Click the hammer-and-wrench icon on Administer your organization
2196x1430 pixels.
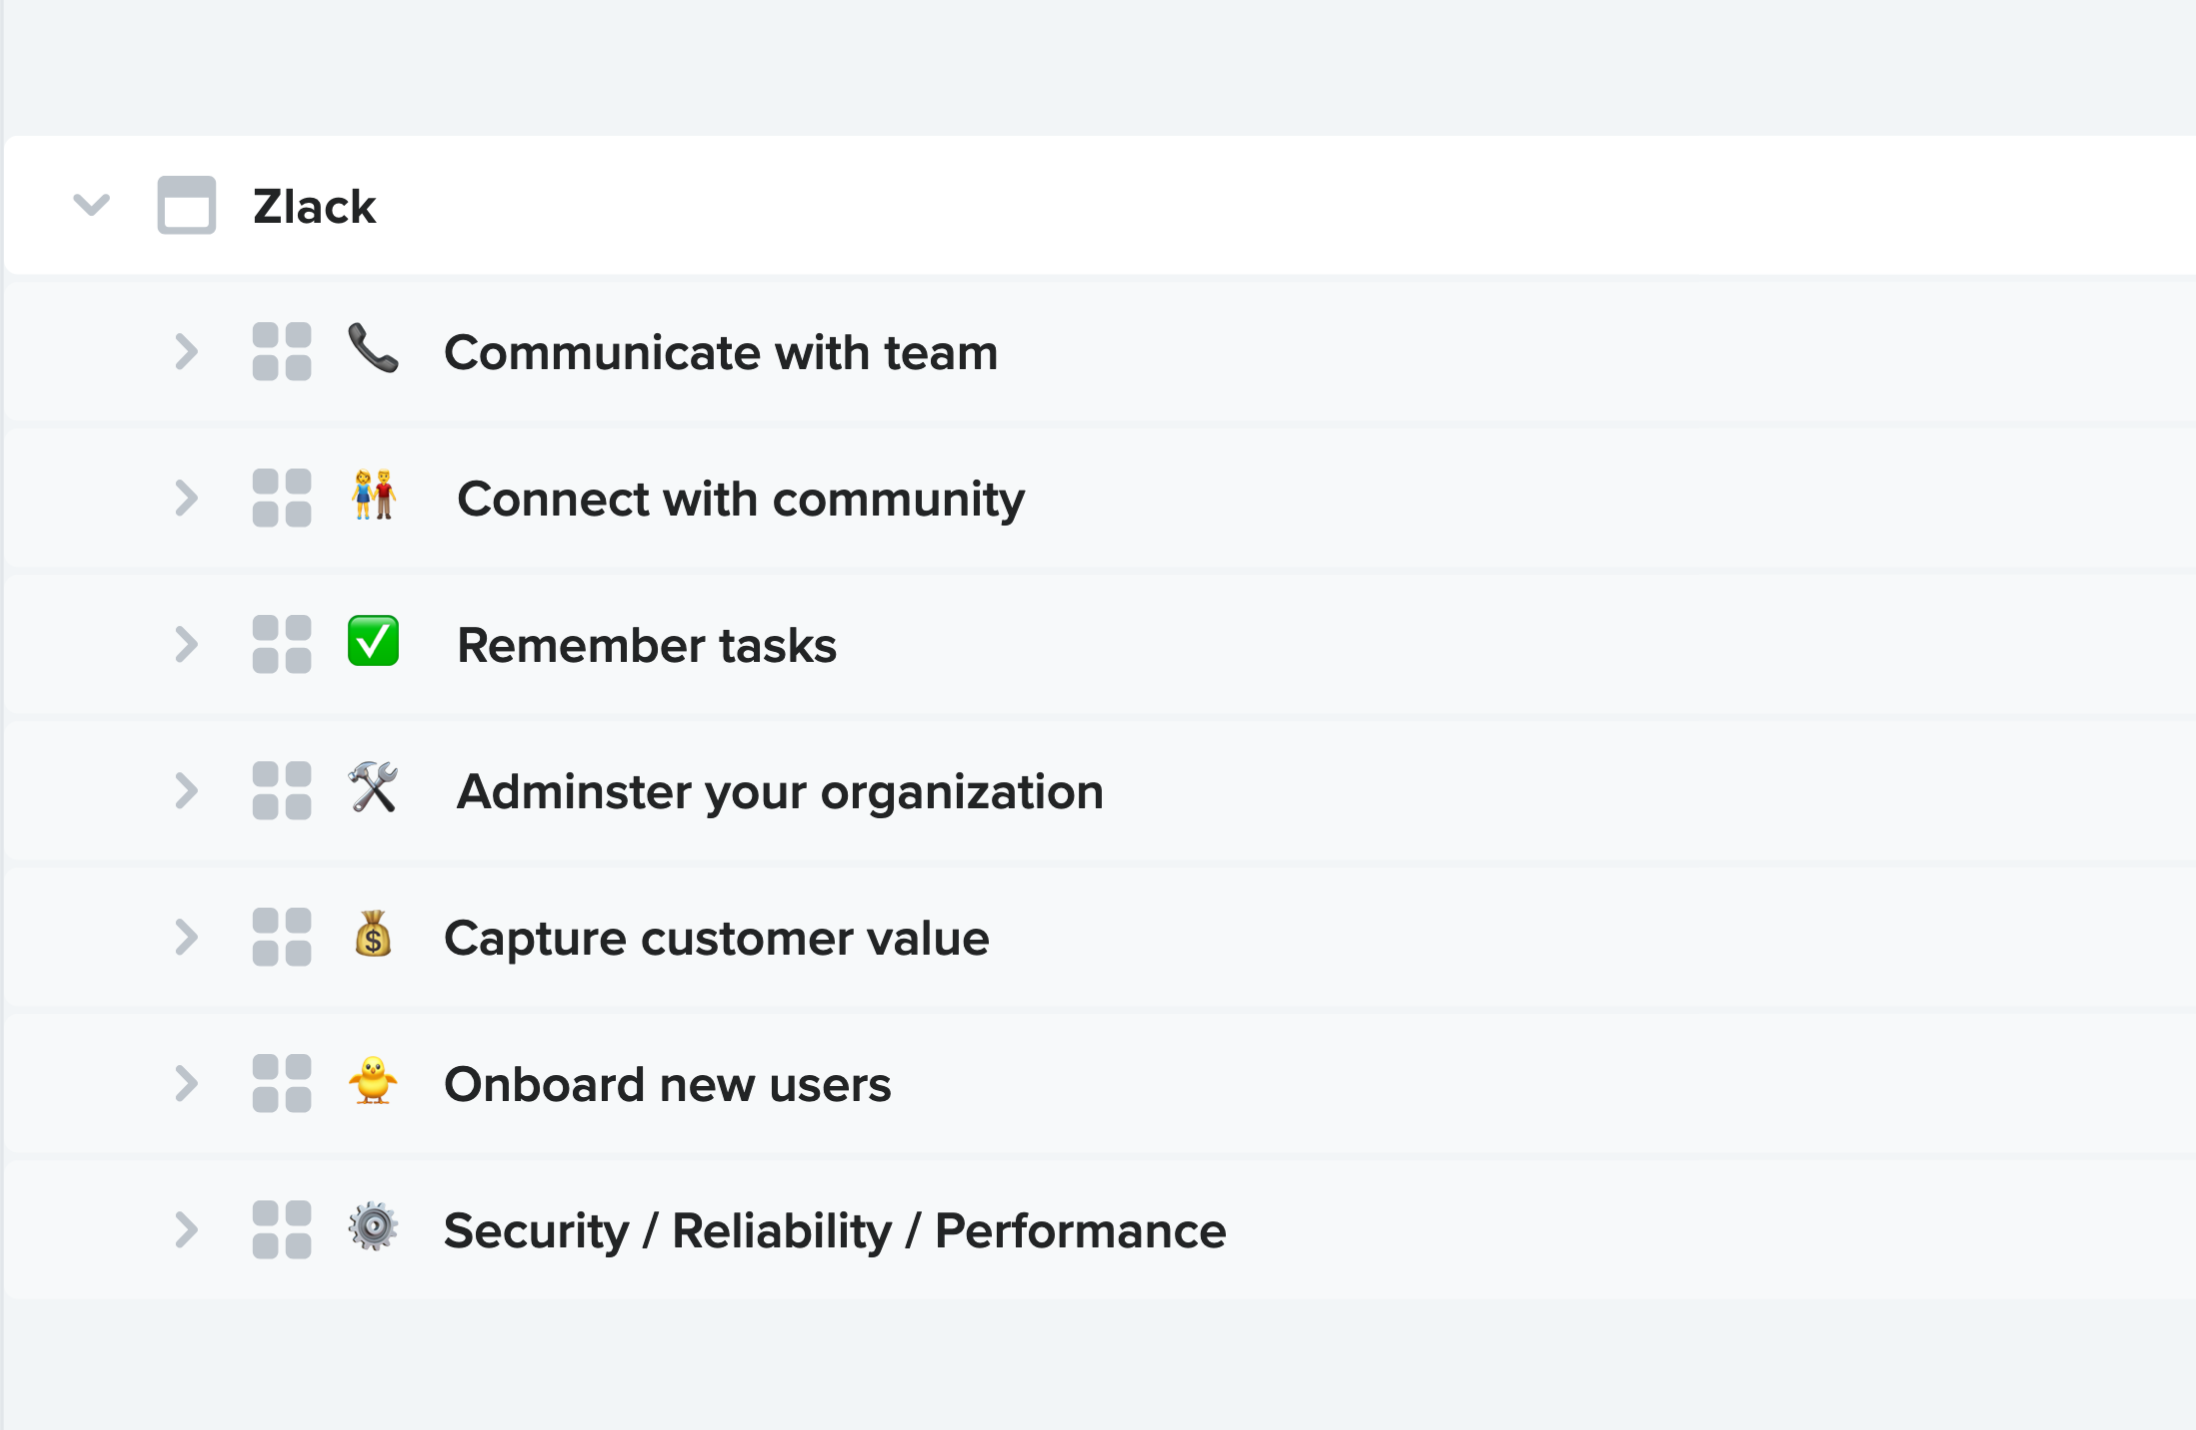372,790
